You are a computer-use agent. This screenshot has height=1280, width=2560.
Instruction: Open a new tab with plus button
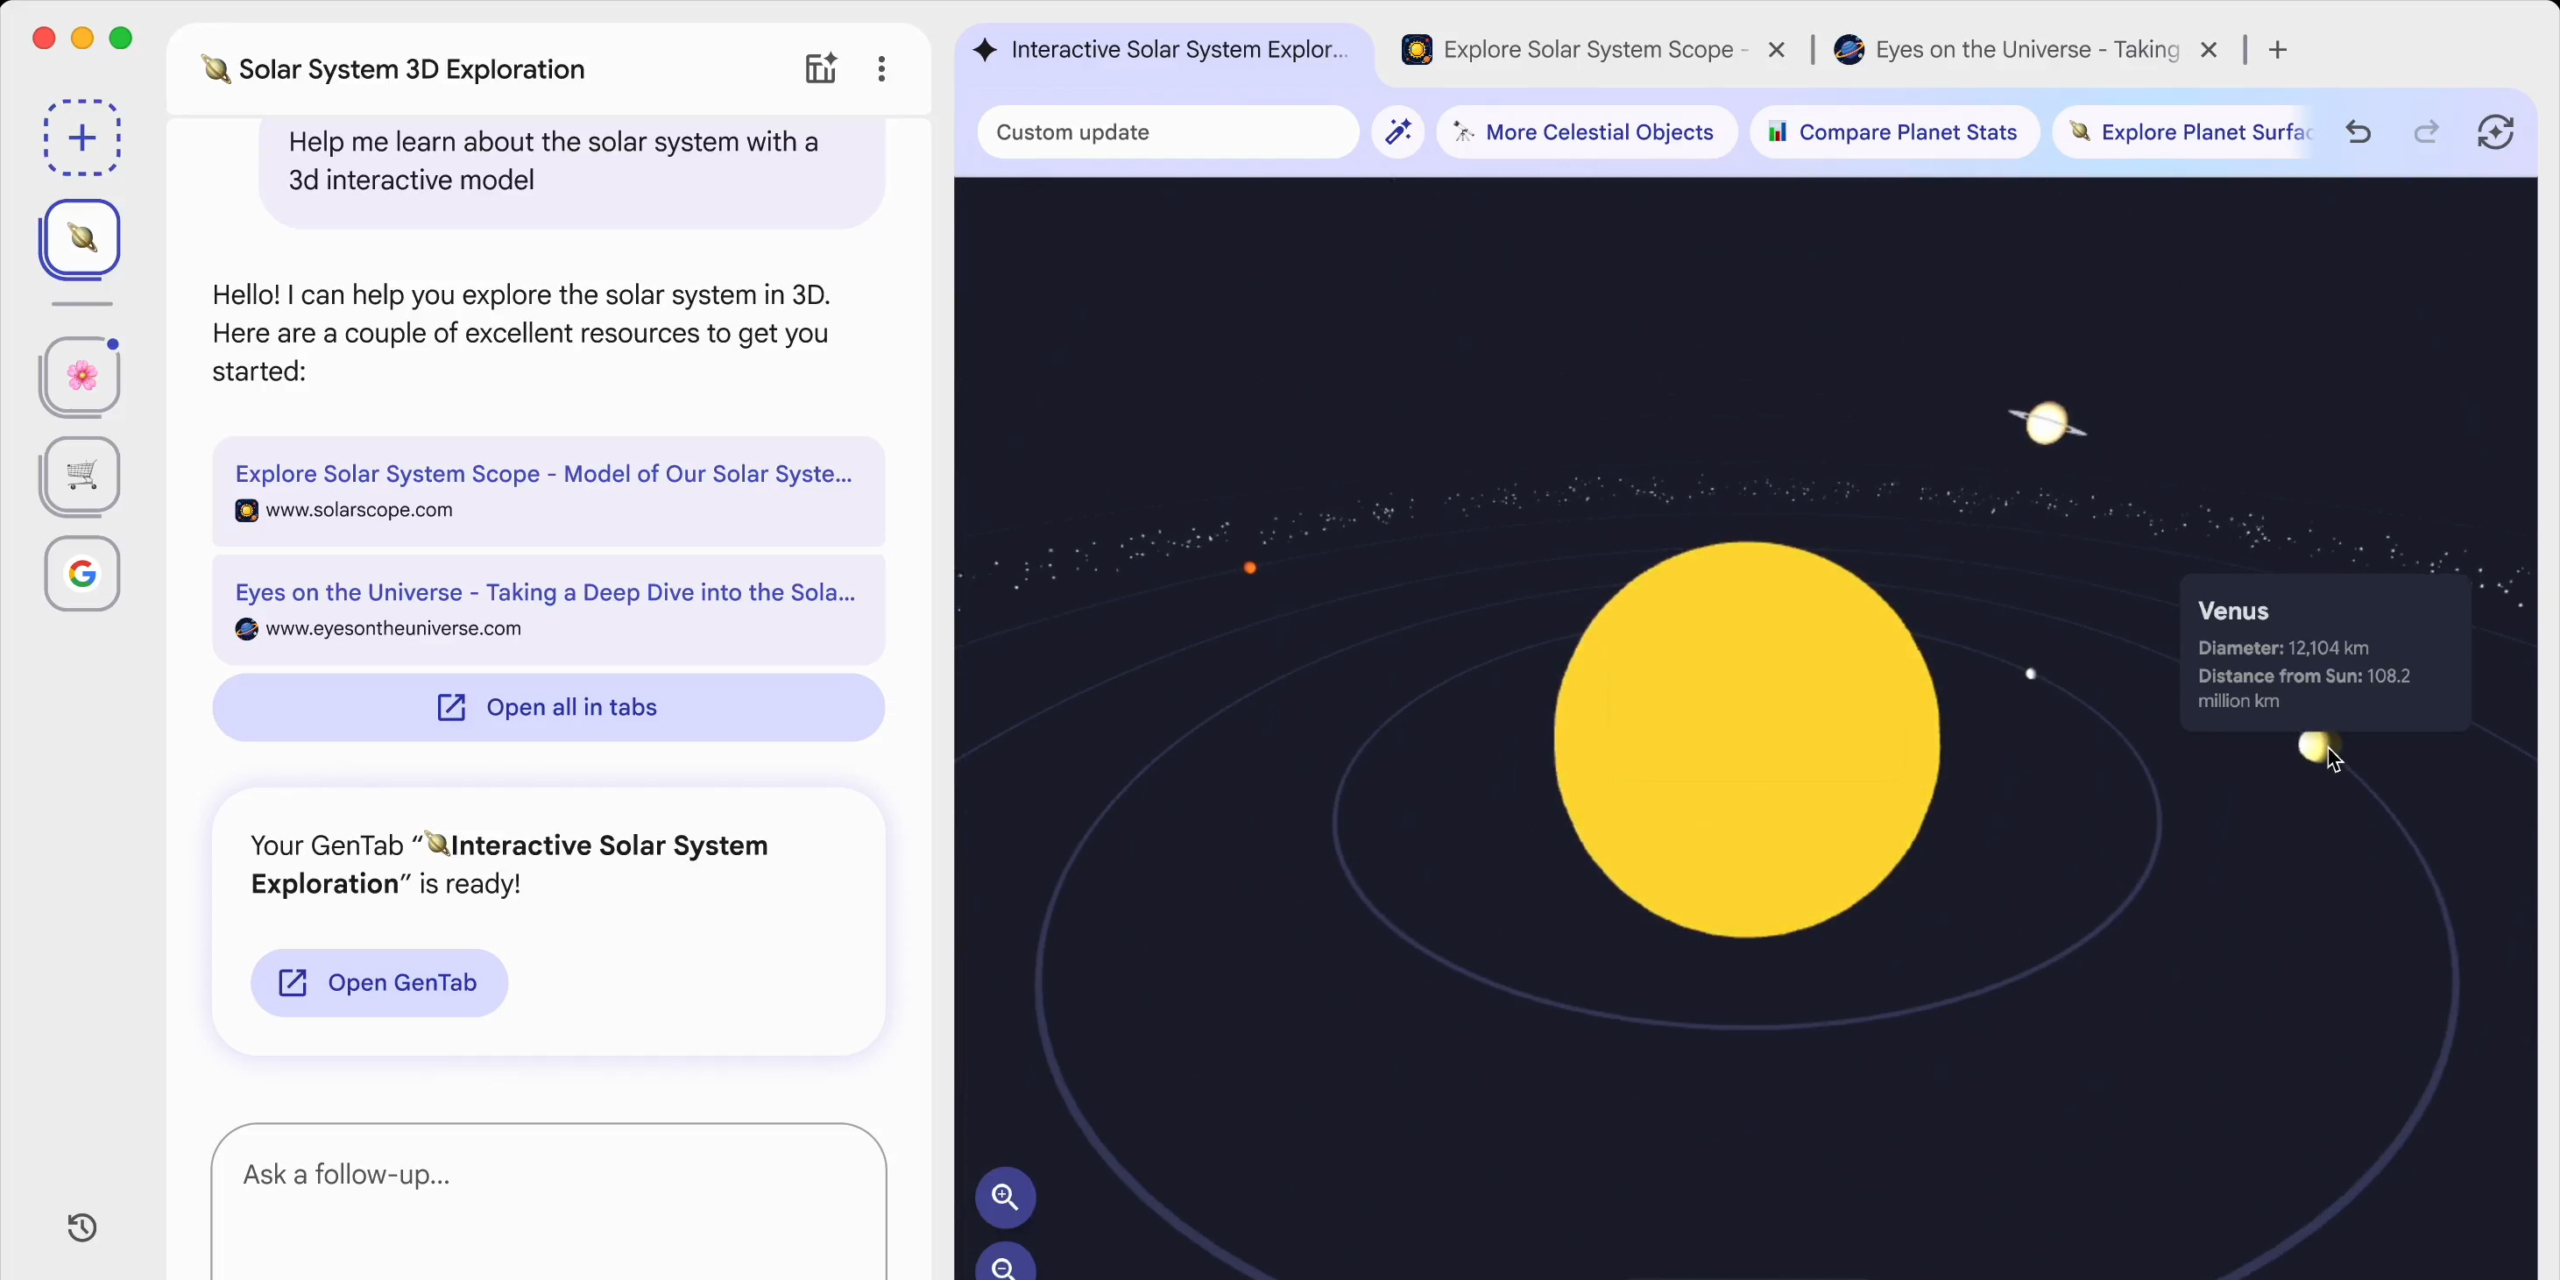pos(2278,50)
